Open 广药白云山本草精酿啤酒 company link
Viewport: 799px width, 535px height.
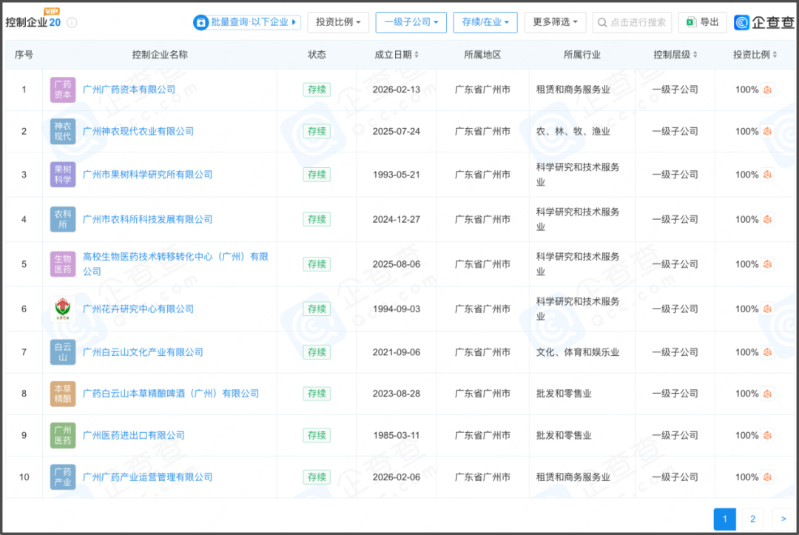(x=171, y=394)
